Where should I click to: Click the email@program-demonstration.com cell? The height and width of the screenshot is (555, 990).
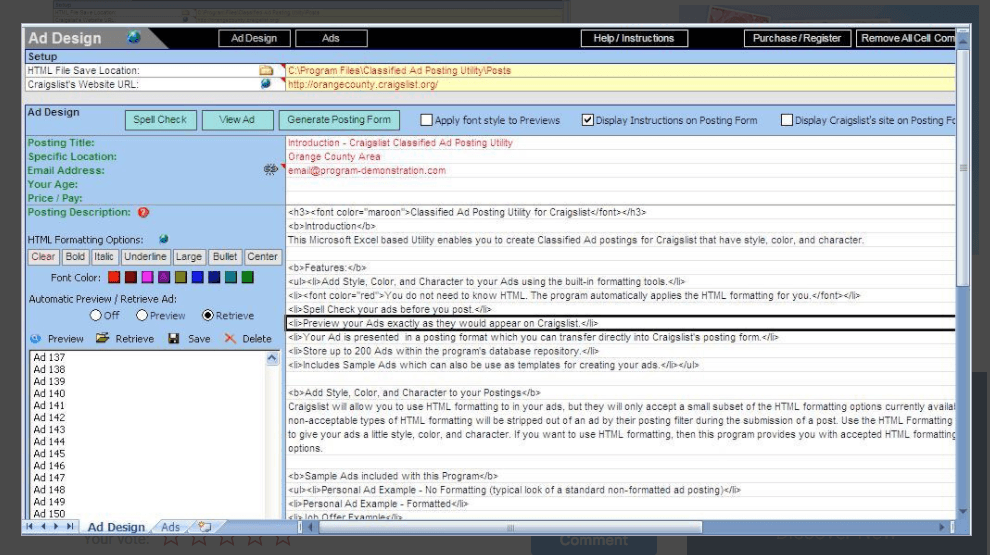pos(620,170)
